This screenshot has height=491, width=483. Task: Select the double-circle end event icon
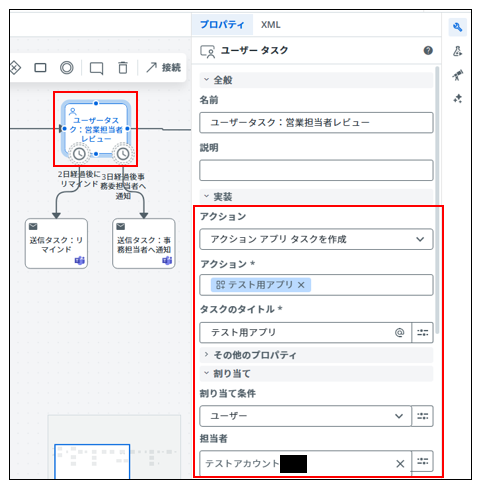67,68
